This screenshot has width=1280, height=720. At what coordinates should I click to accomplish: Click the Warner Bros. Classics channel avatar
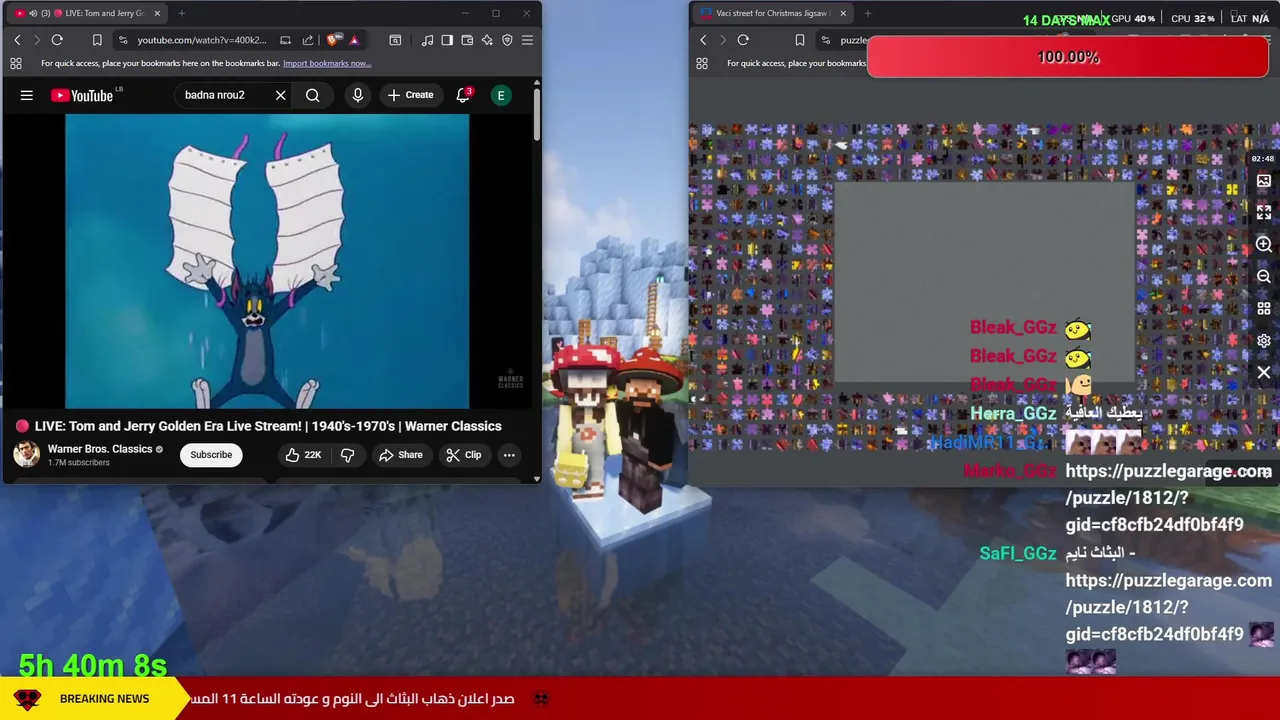(27, 454)
